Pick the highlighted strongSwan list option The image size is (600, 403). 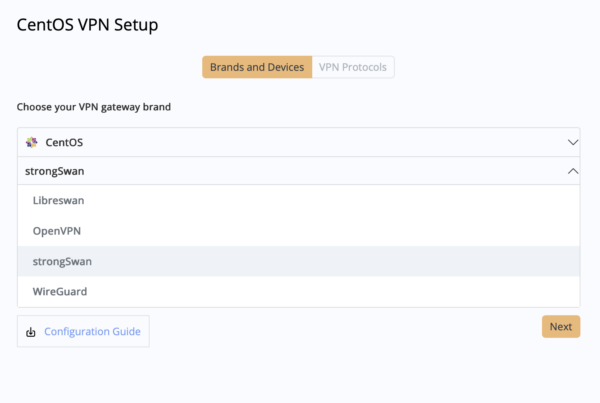click(298, 261)
